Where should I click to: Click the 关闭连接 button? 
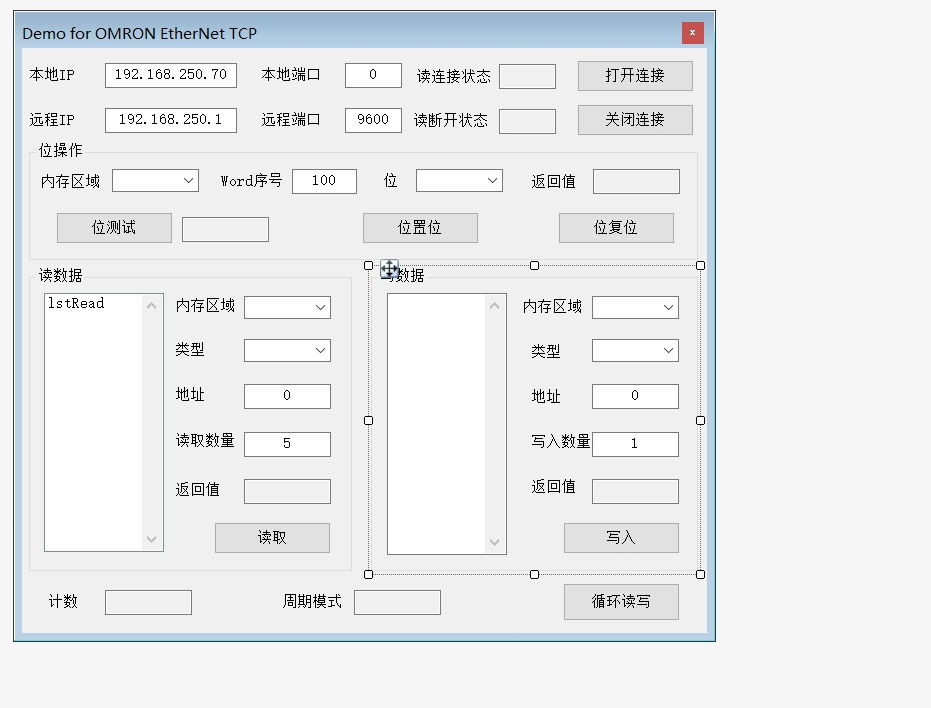[x=635, y=120]
